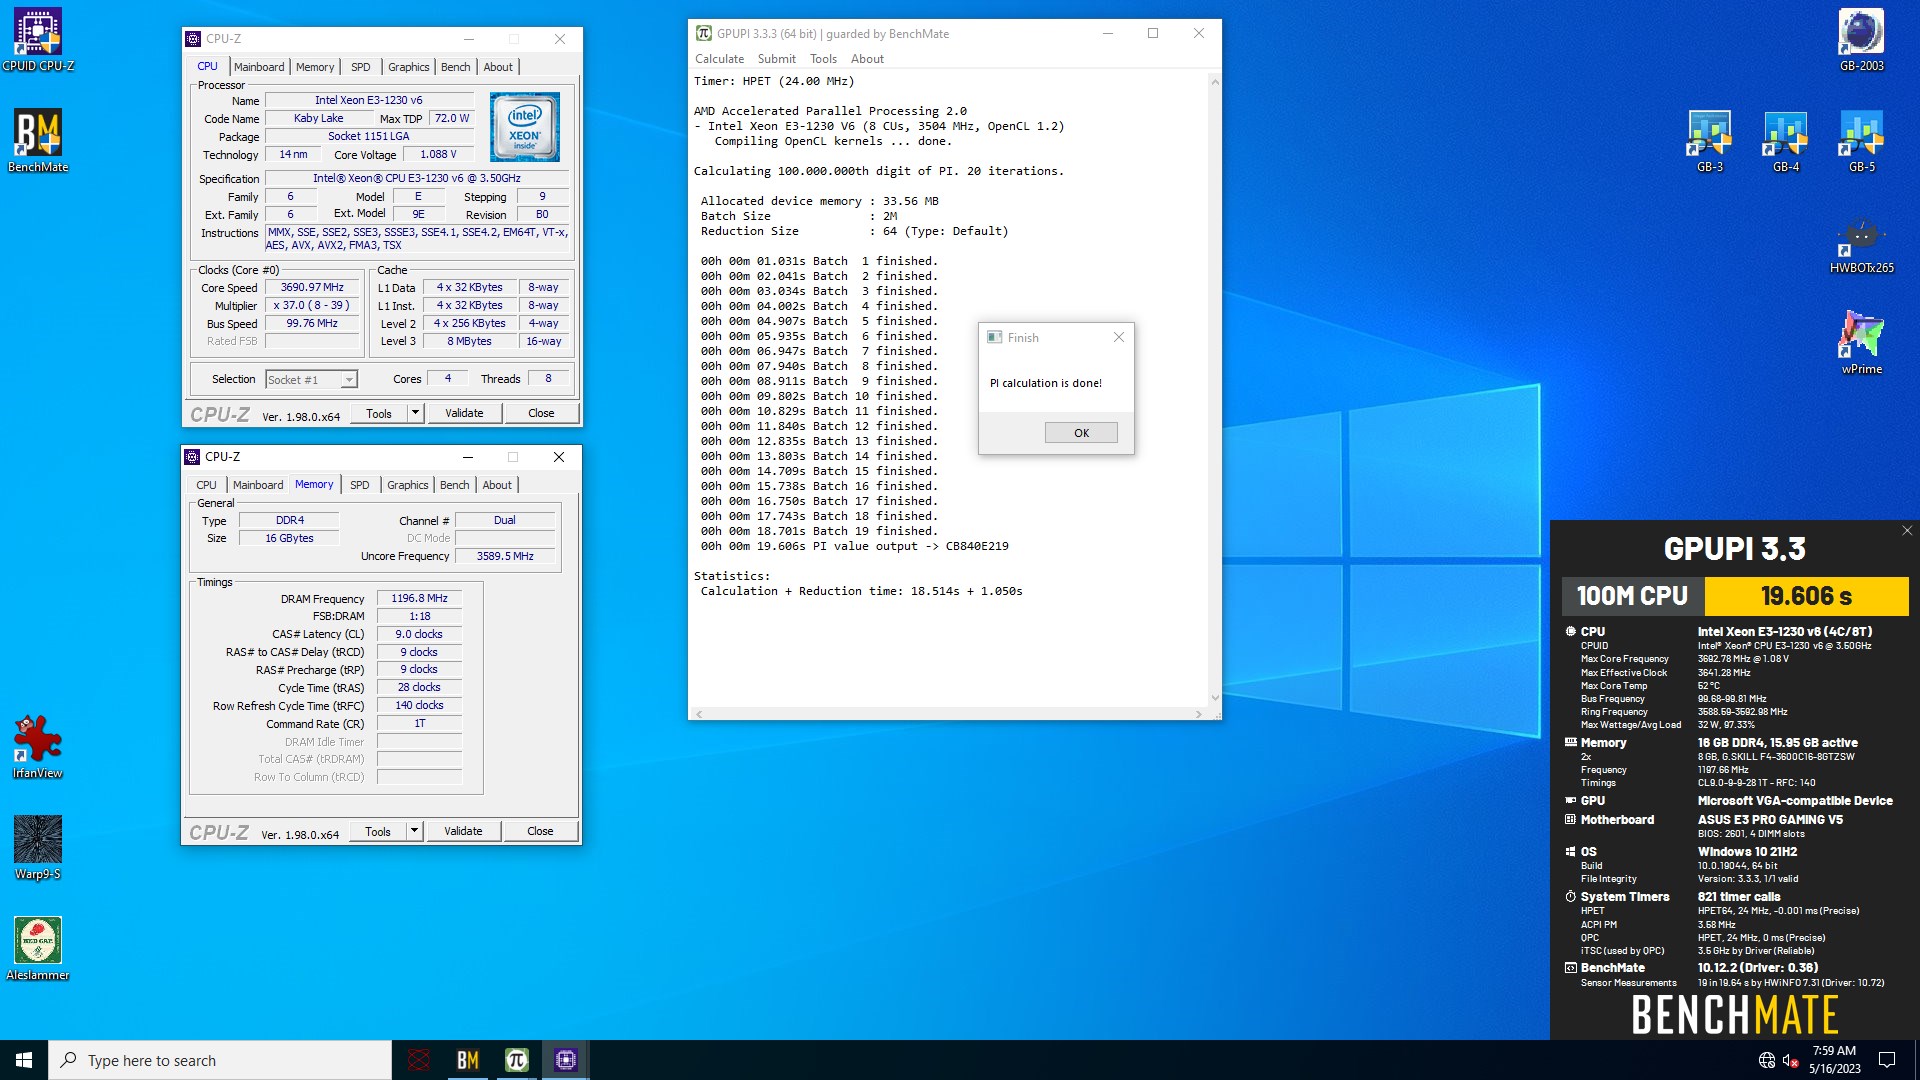Screen dimensions: 1920x1080
Task: Expand Tools dropdown arrow in top CPU-Z
Action: pyautogui.click(x=415, y=413)
